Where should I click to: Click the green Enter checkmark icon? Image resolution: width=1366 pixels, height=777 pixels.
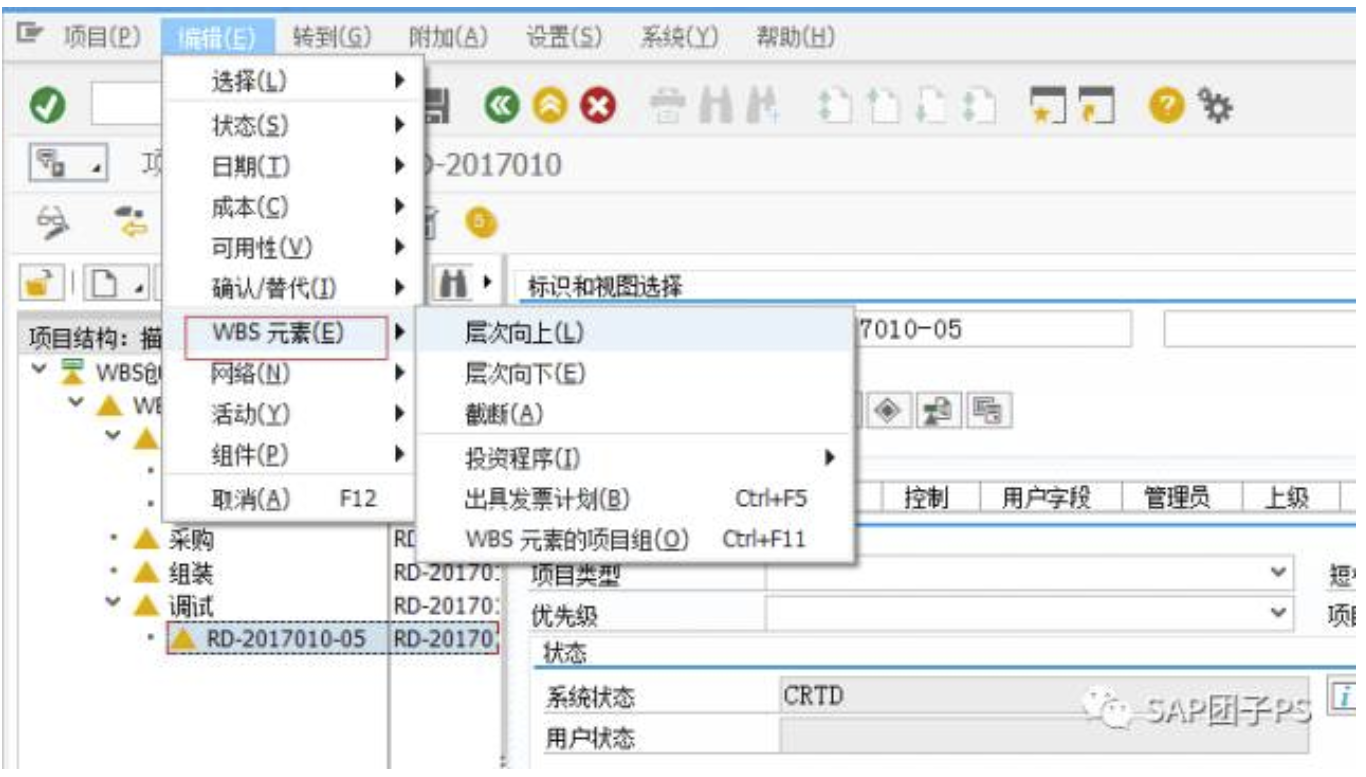click(48, 105)
